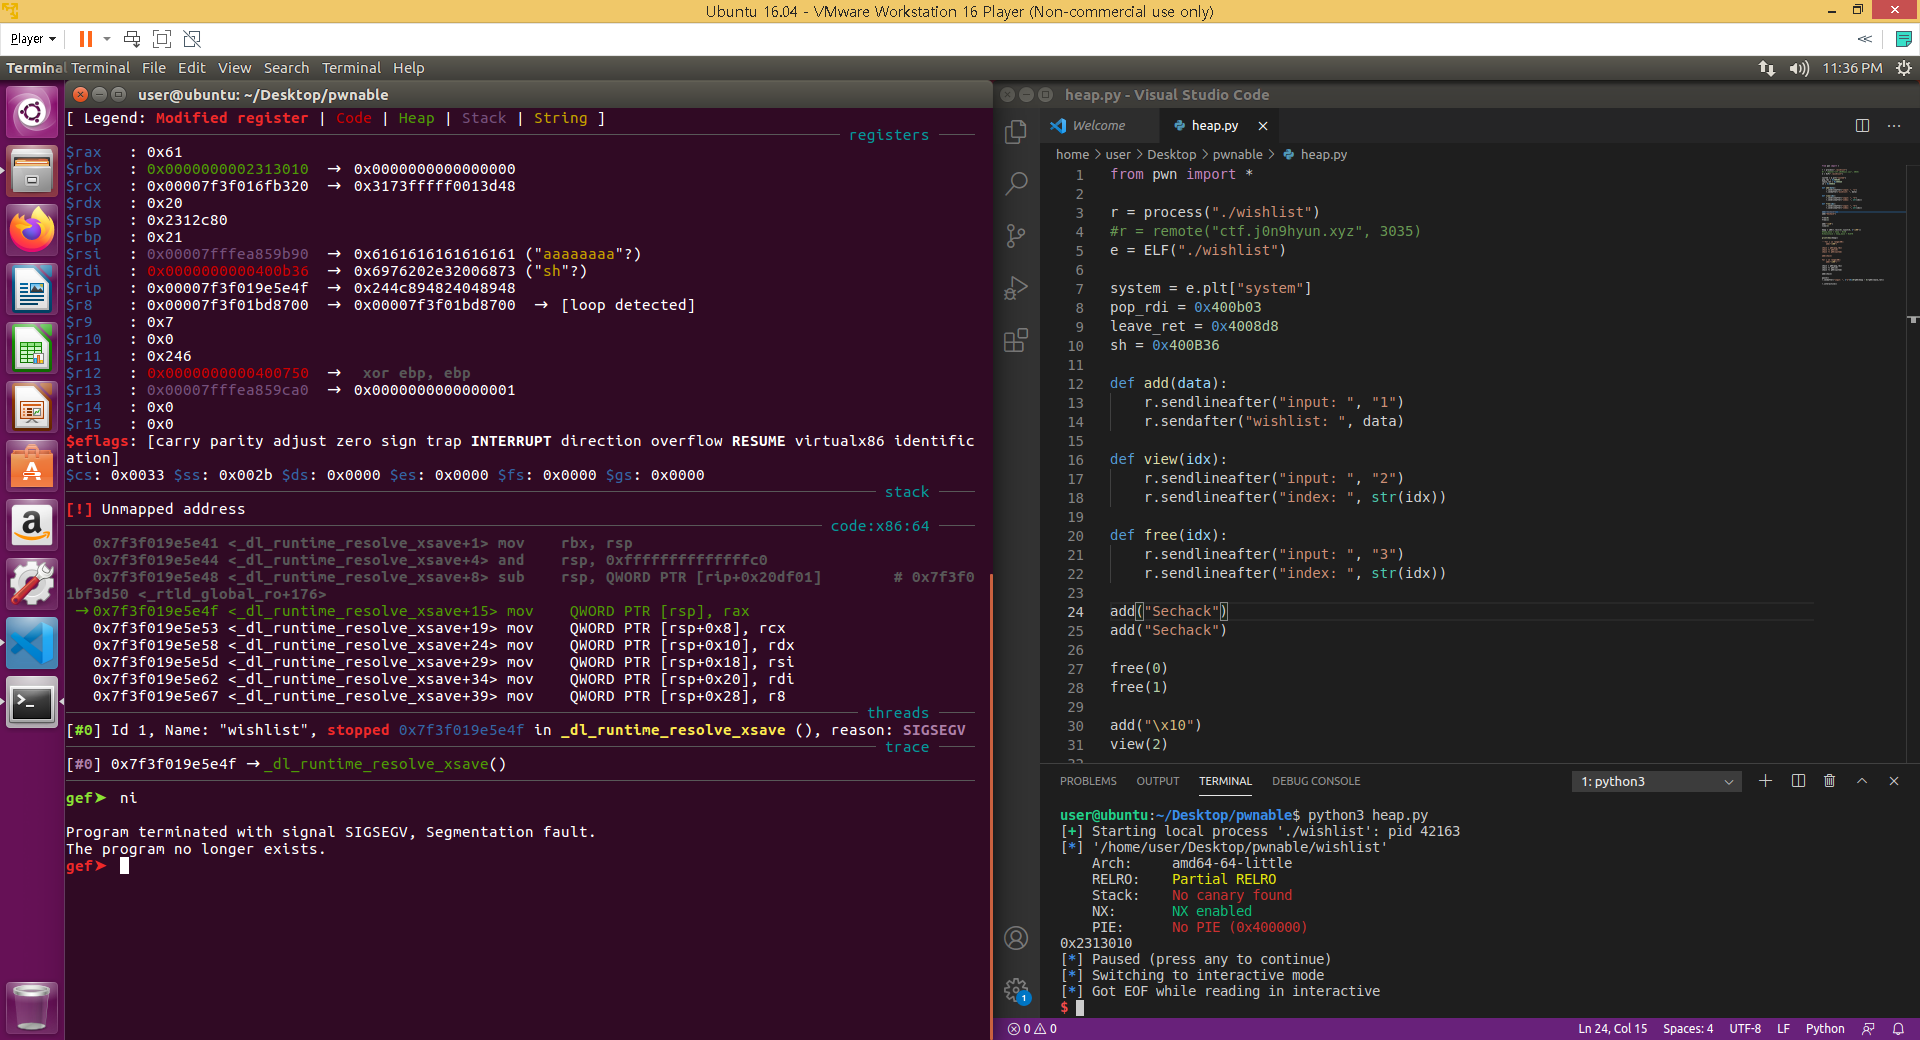Open the Ubuntu sound volume indicator

click(1799, 68)
